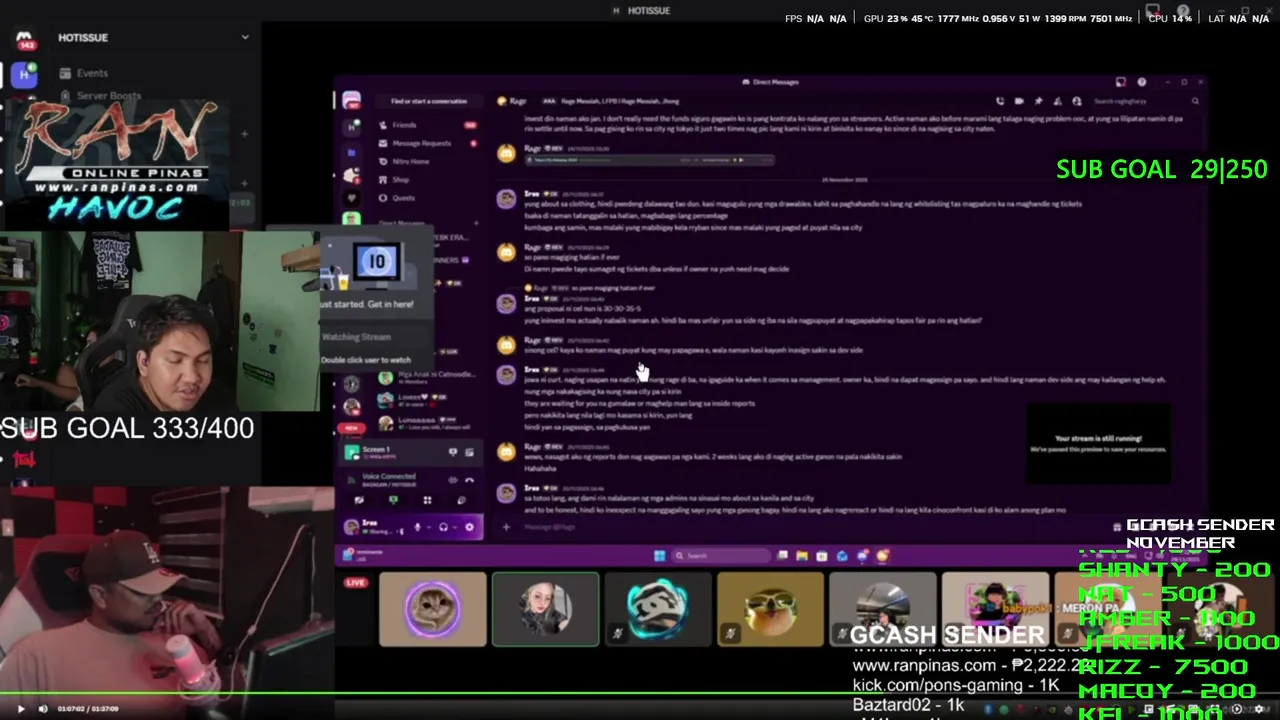Open Quests in Discord sidebar
The width and height of the screenshot is (1280, 720).
pyautogui.click(x=427, y=197)
